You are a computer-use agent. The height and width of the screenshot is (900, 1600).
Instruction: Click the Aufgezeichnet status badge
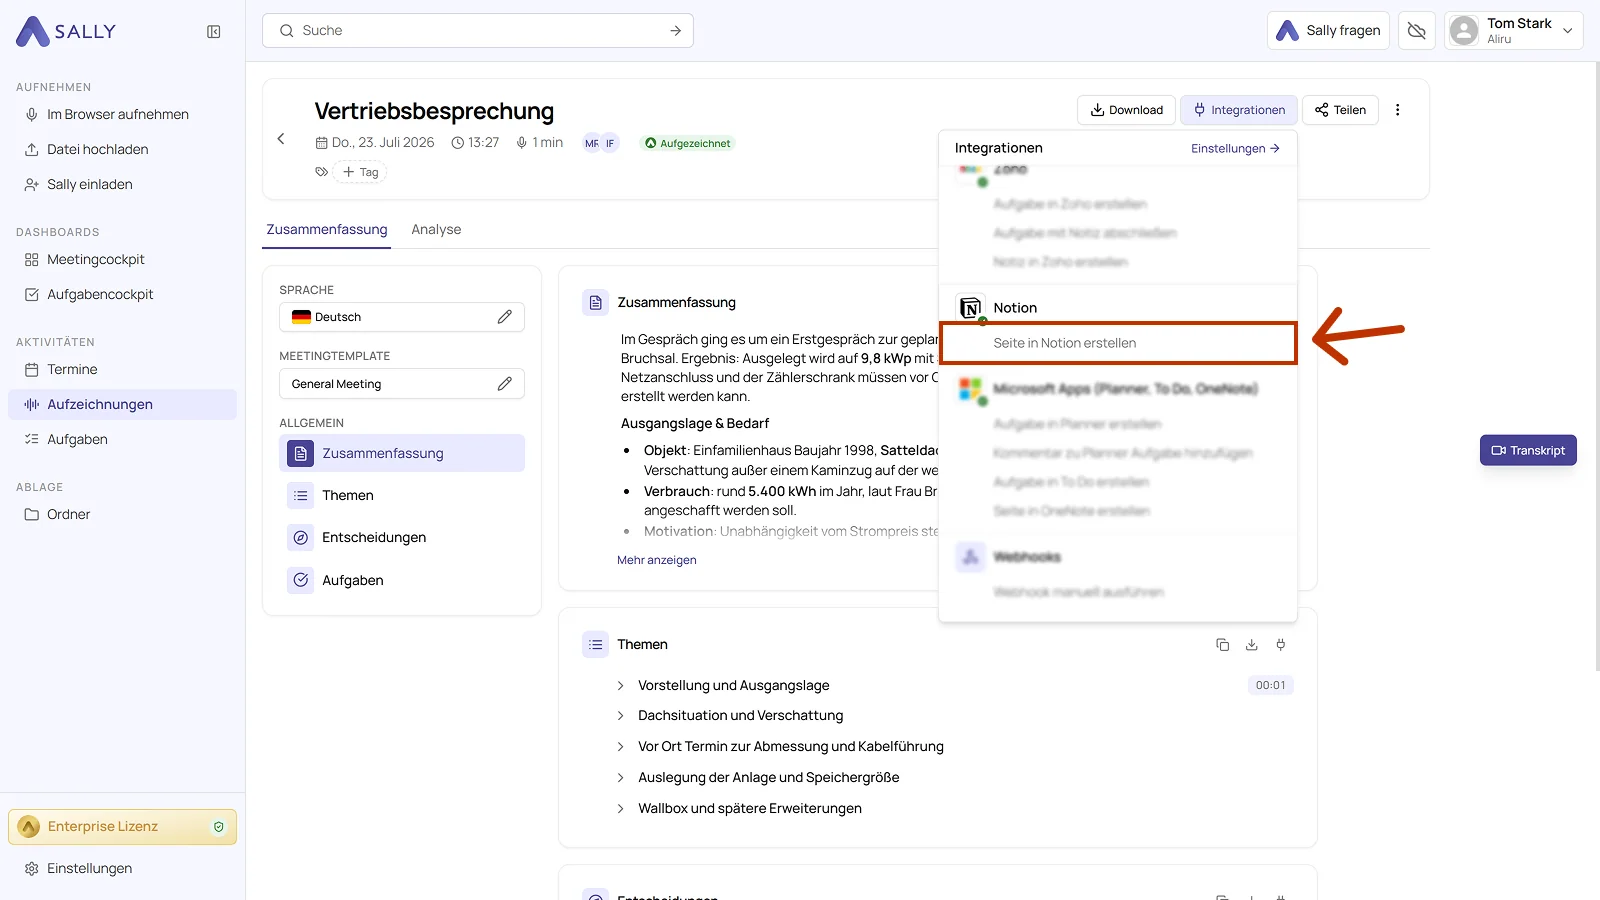pyautogui.click(x=688, y=143)
